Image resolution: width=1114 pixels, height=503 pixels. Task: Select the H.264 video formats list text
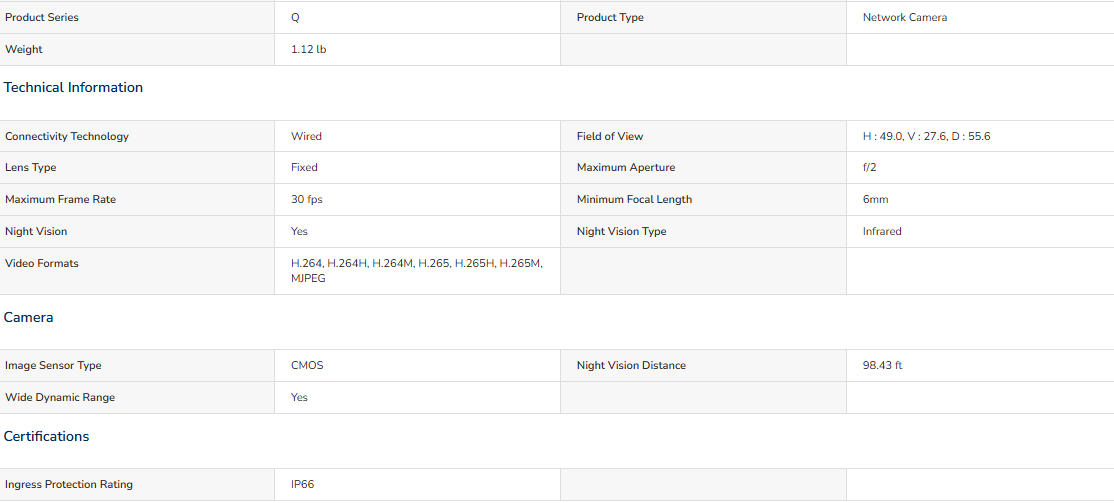(417, 271)
